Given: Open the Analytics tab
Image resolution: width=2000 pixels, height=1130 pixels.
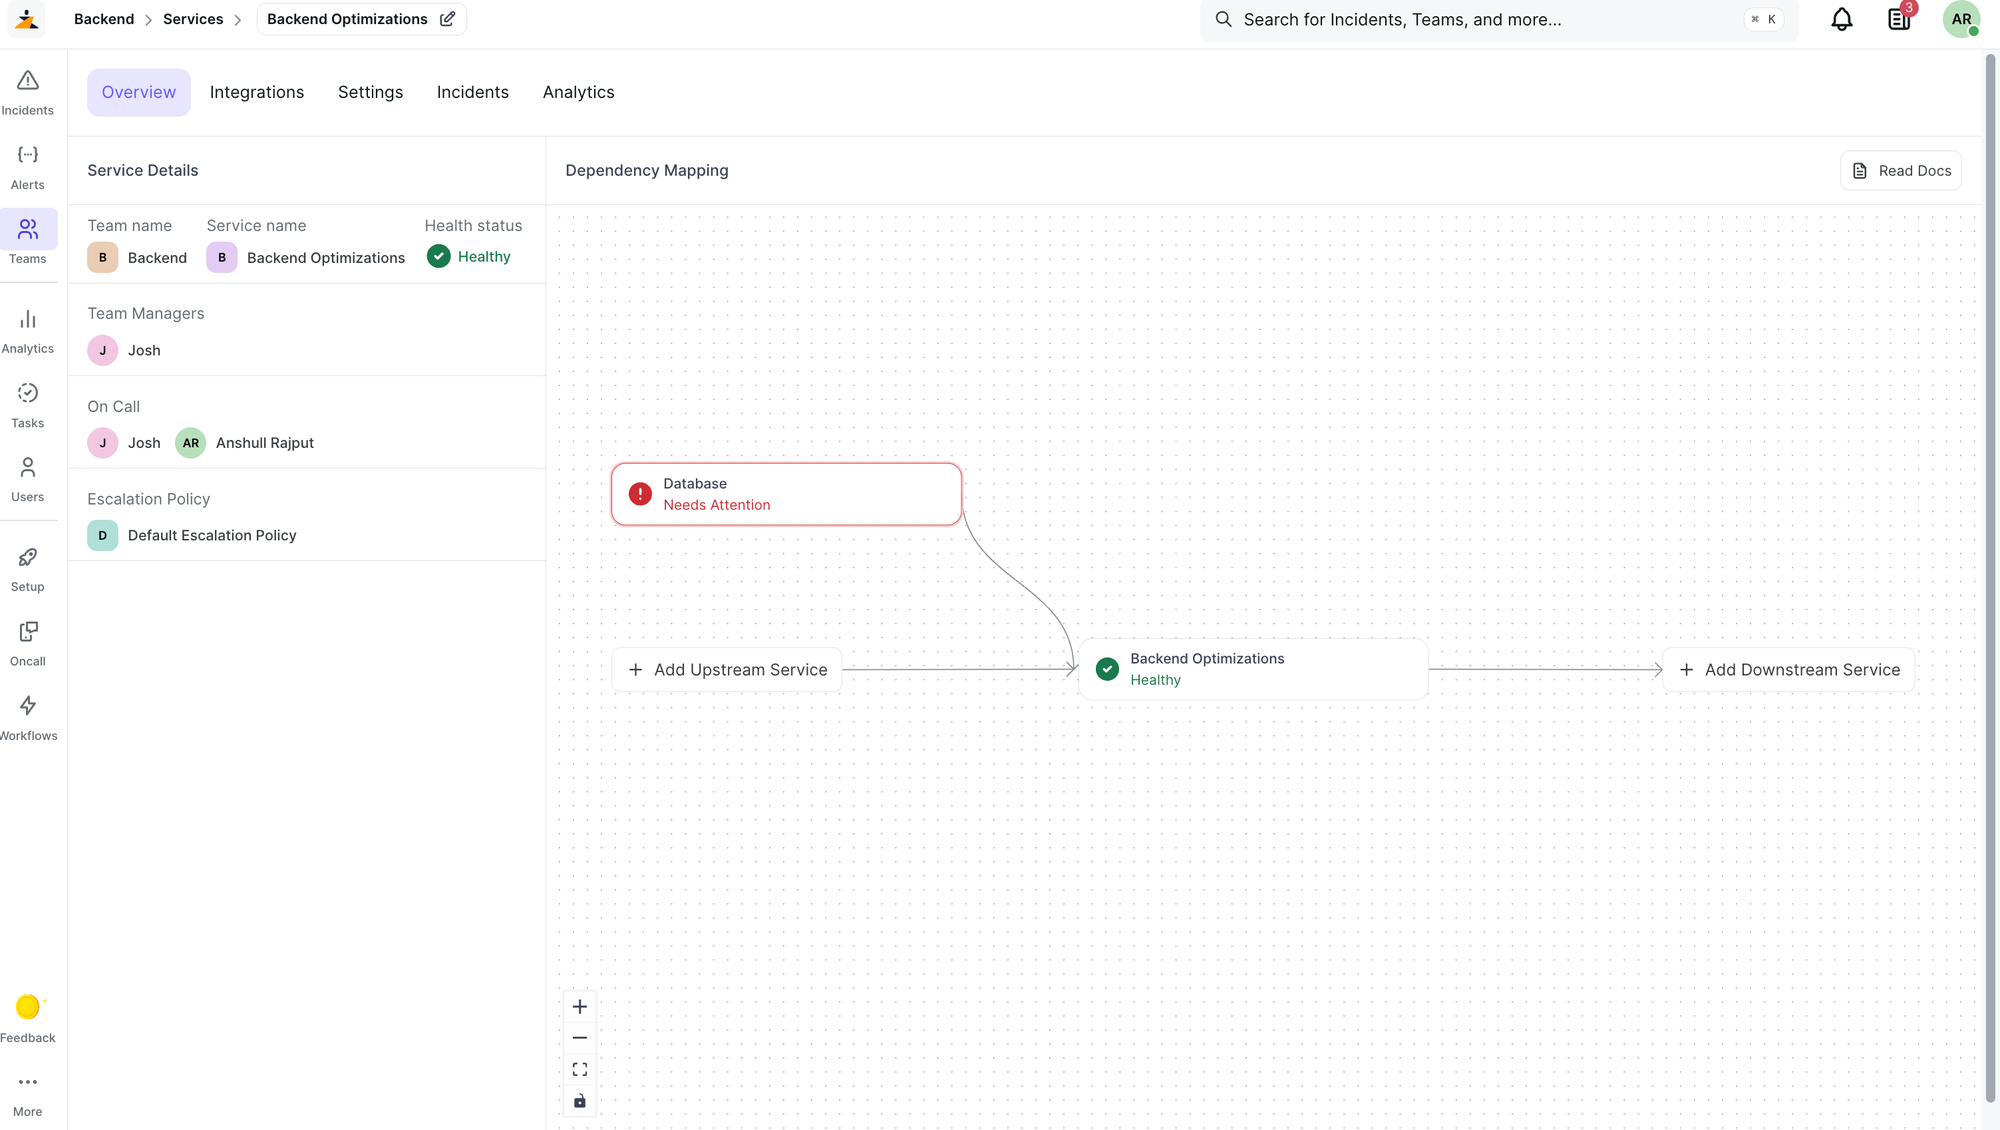Looking at the screenshot, I should pos(579,92).
